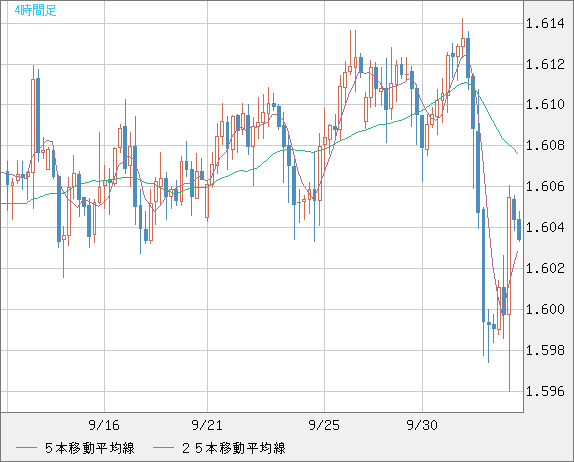This screenshot has height=462, width=574.
Task: Click the 1.614 price axis label
Action: click(x=545, y=24)
